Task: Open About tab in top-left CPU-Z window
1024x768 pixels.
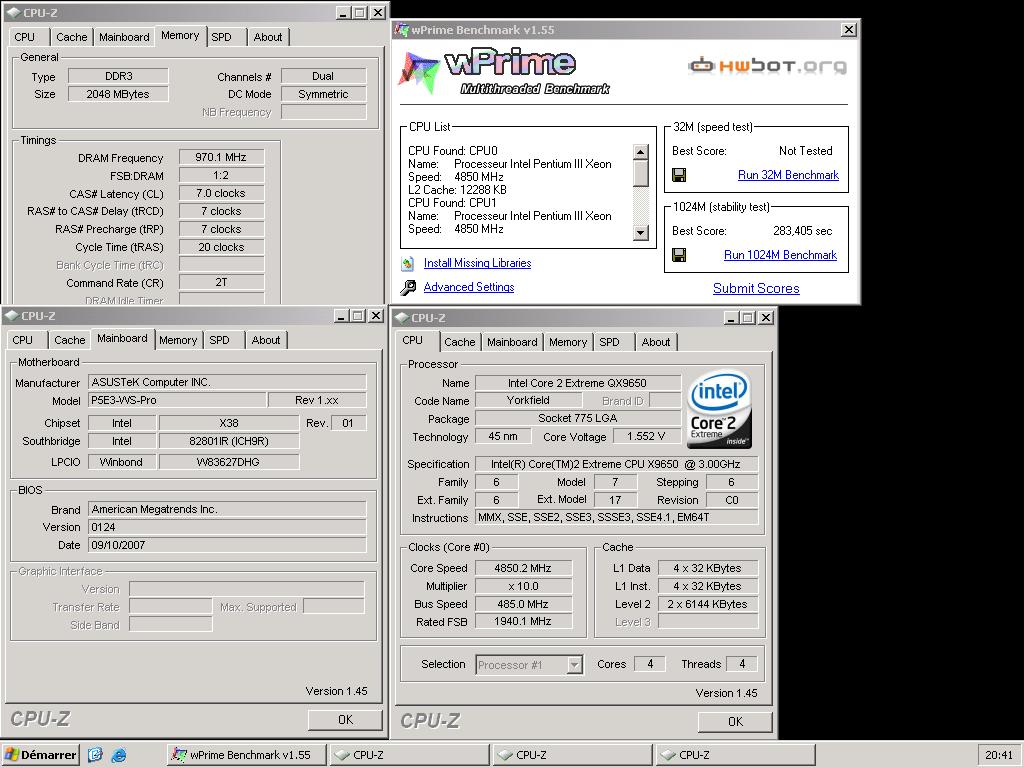Action: [268, 37]
